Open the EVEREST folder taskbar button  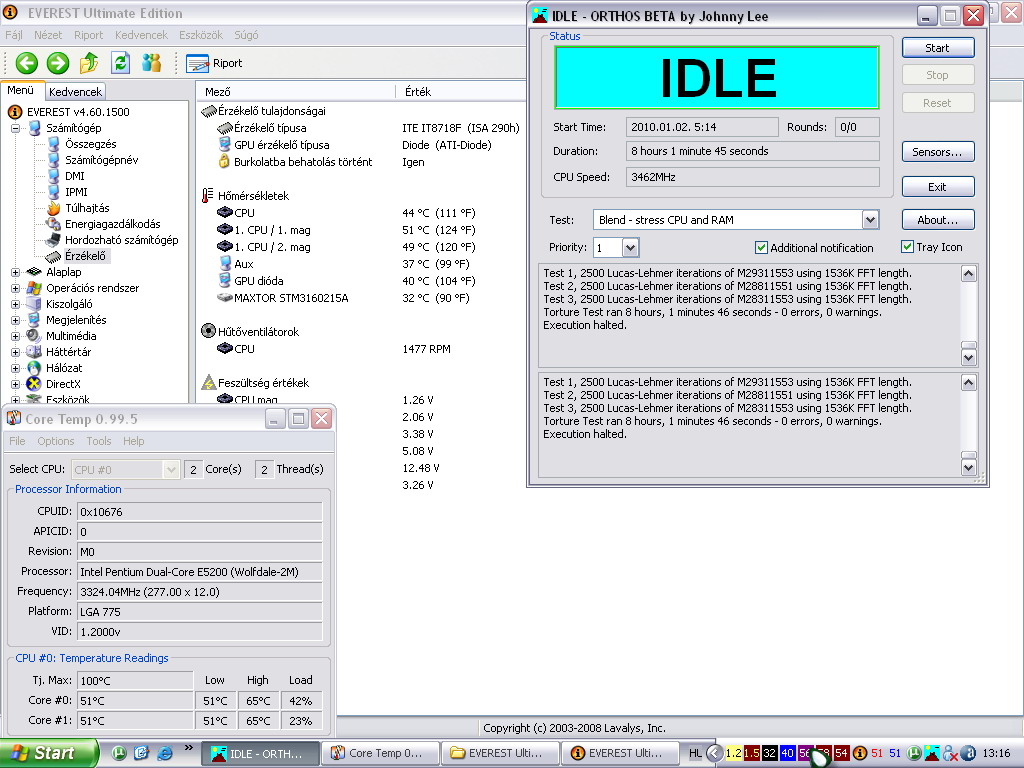click(500, 753)
